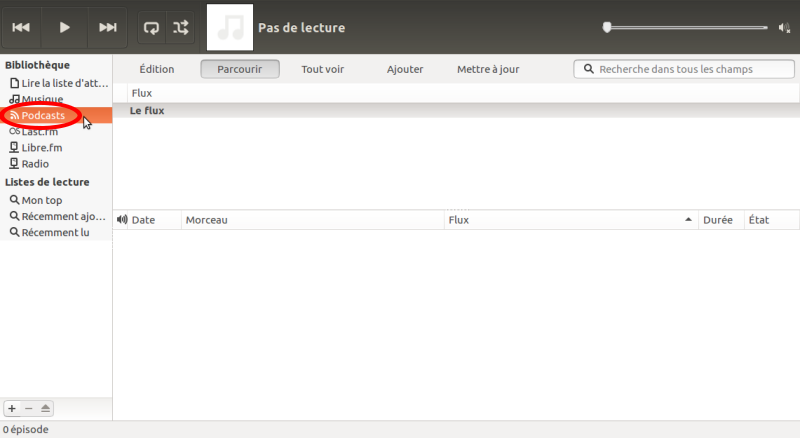Screen dimensions: 800x438
Task: Open the Récemment ajouté playlist
Action: point(58,216)
